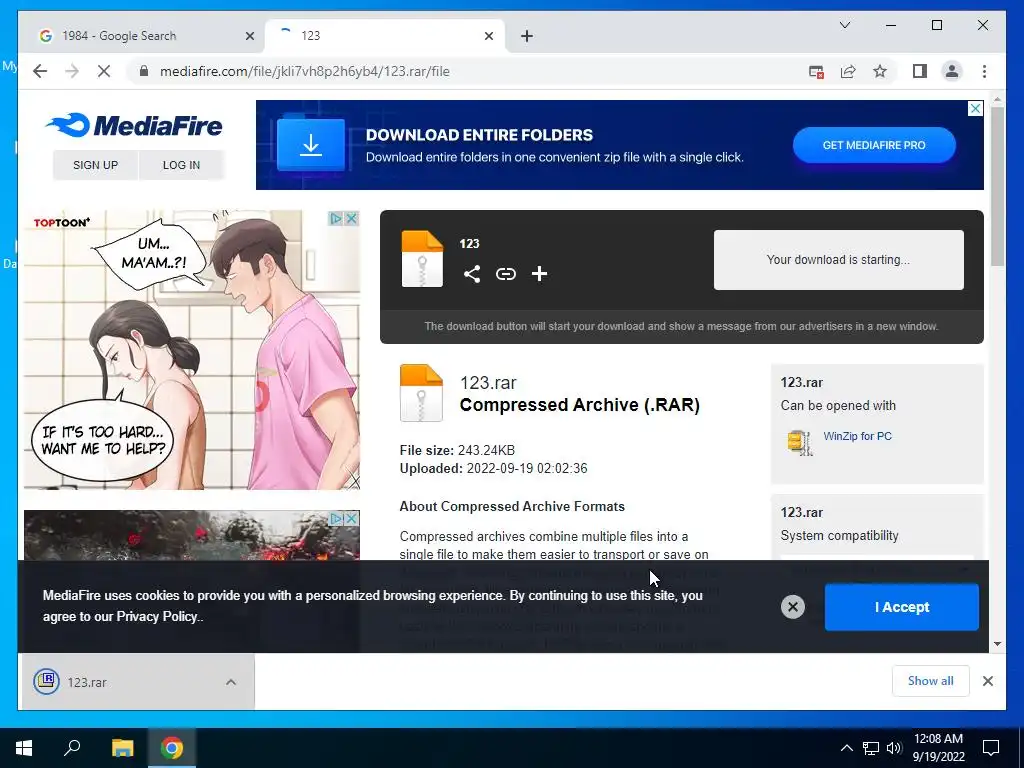This screenshot has height=768, width=1024.
Task: Open File Explorer from the taskbar
Action: (122, 748)
